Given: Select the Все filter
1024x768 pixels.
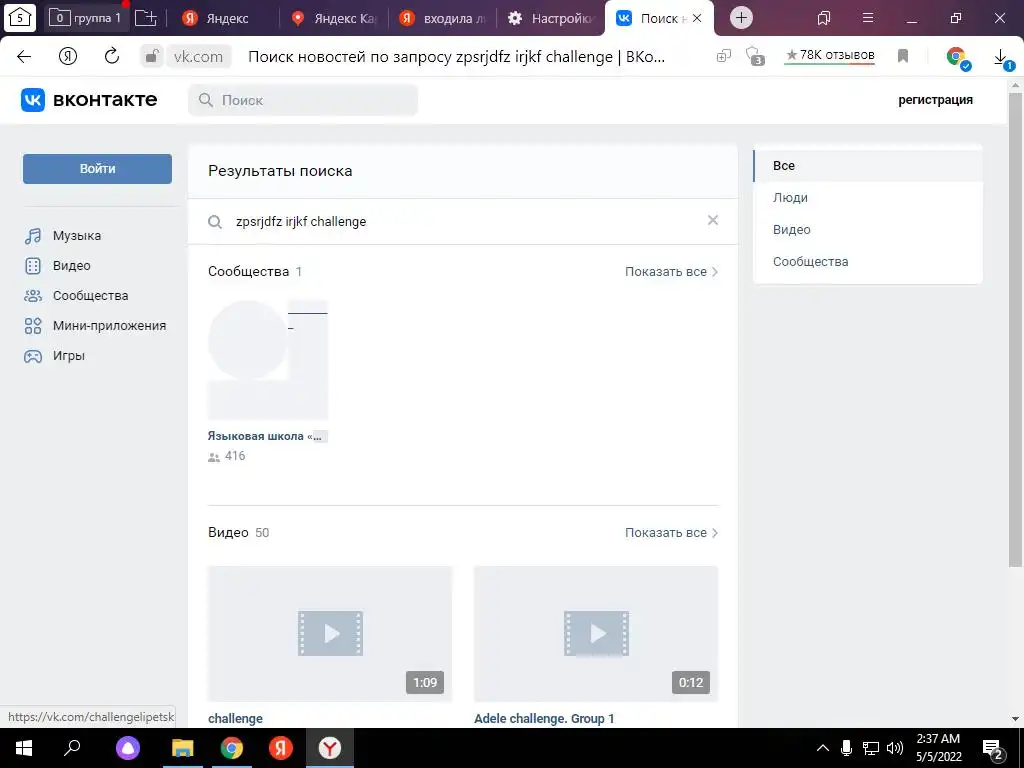Looking at the screenshot, I should [x=868, y=166].
